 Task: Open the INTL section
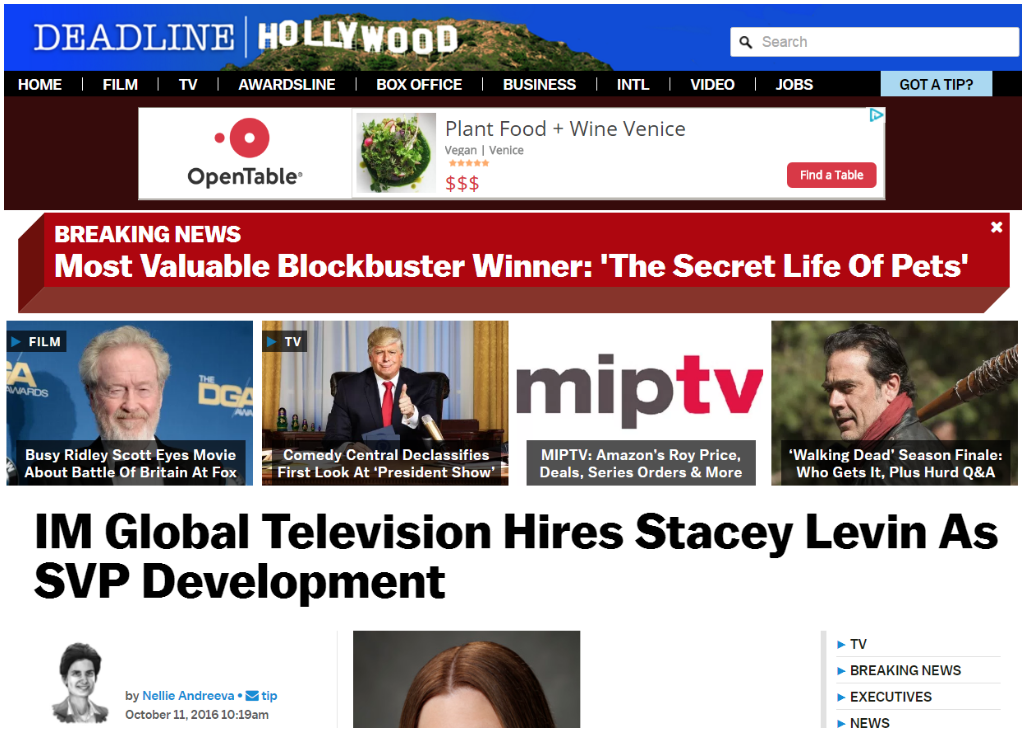click(633, 84)
